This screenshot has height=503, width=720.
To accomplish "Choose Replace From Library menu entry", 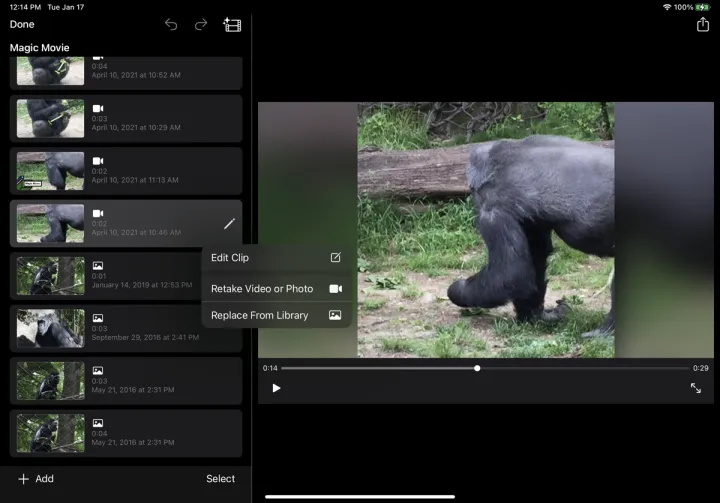I will [x=276, y=316].
